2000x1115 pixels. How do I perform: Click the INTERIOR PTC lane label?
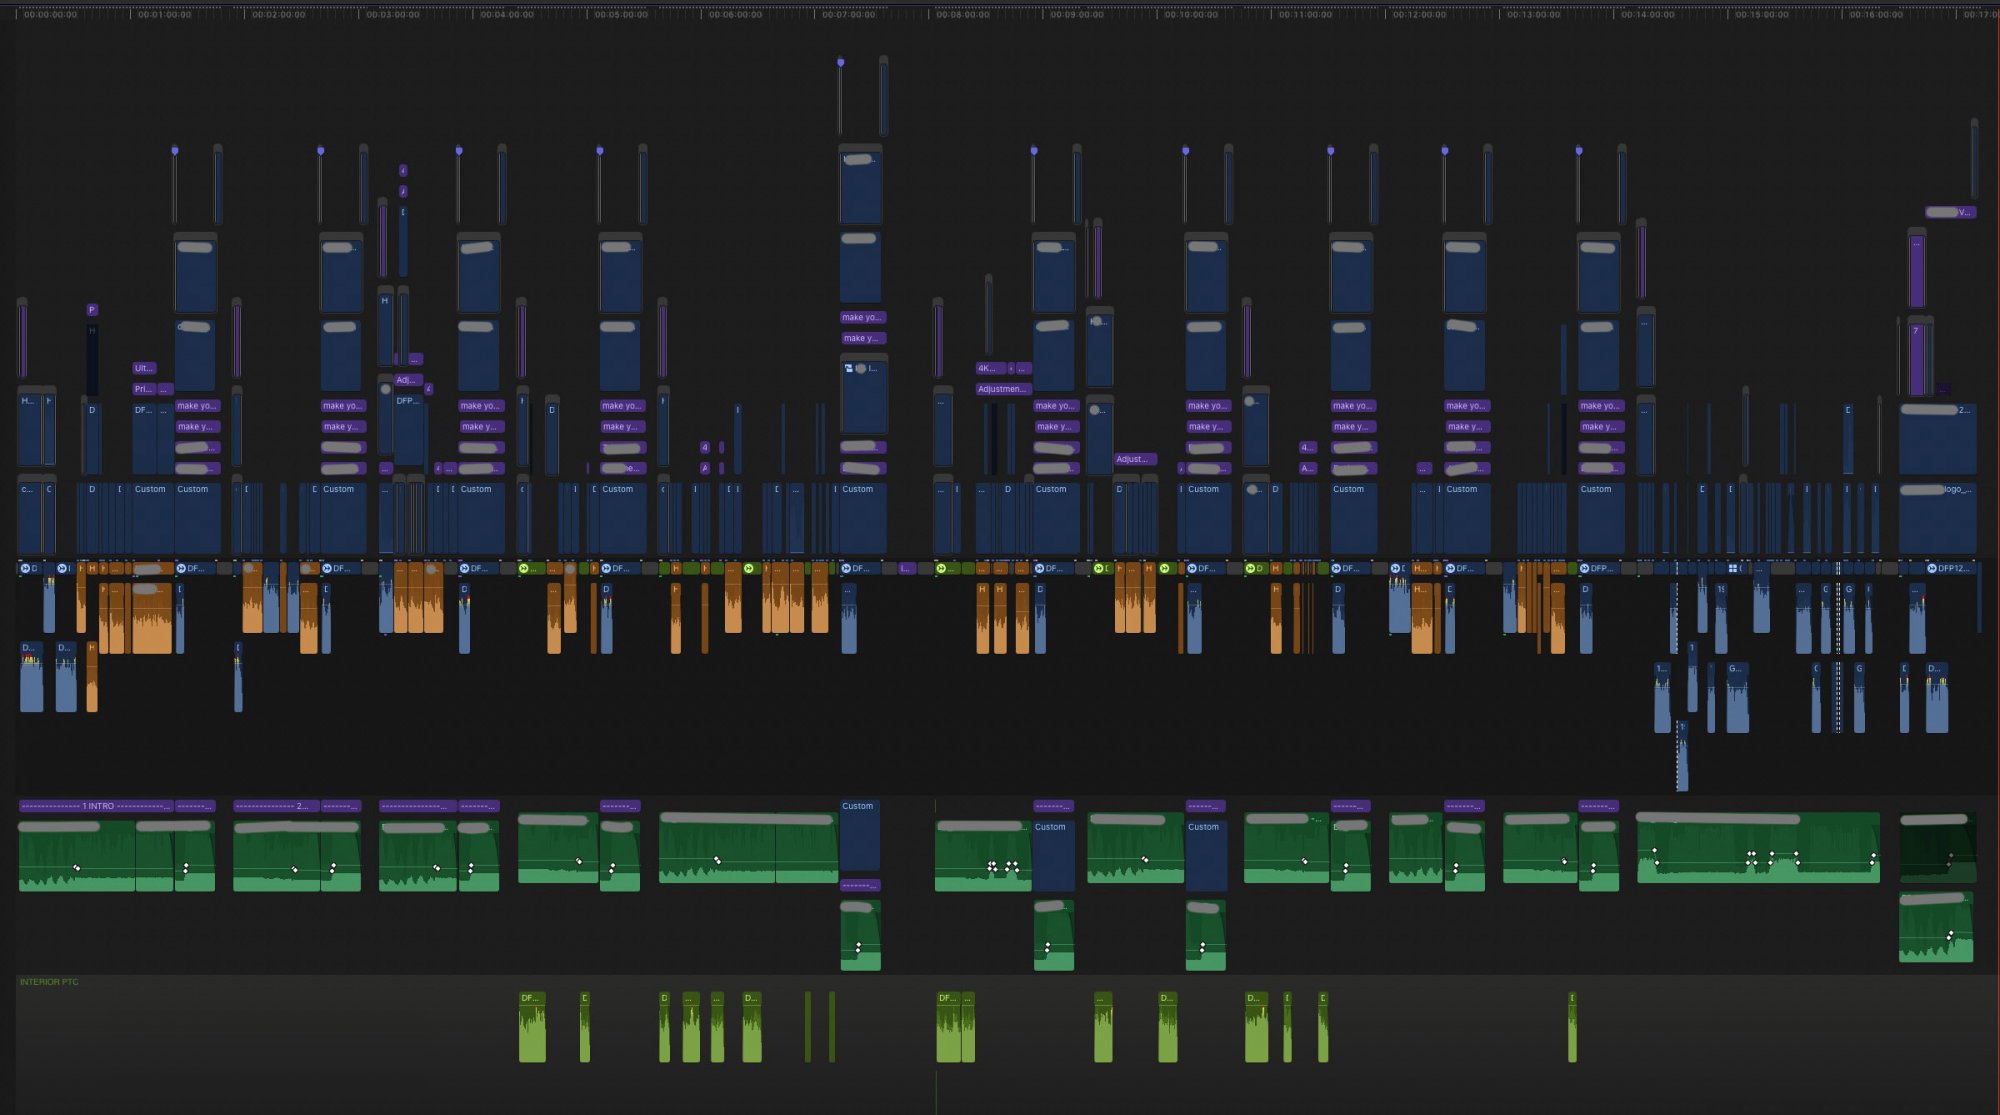click(x=49, y=982)
